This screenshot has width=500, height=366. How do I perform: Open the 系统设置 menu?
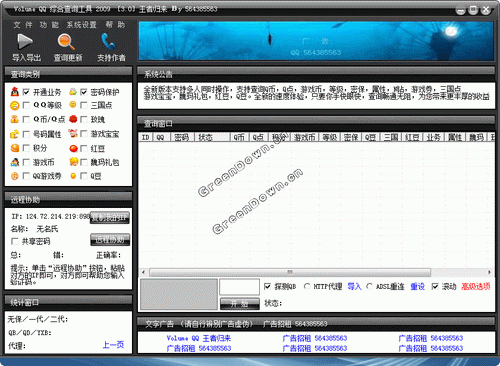(x=81, y=25)
